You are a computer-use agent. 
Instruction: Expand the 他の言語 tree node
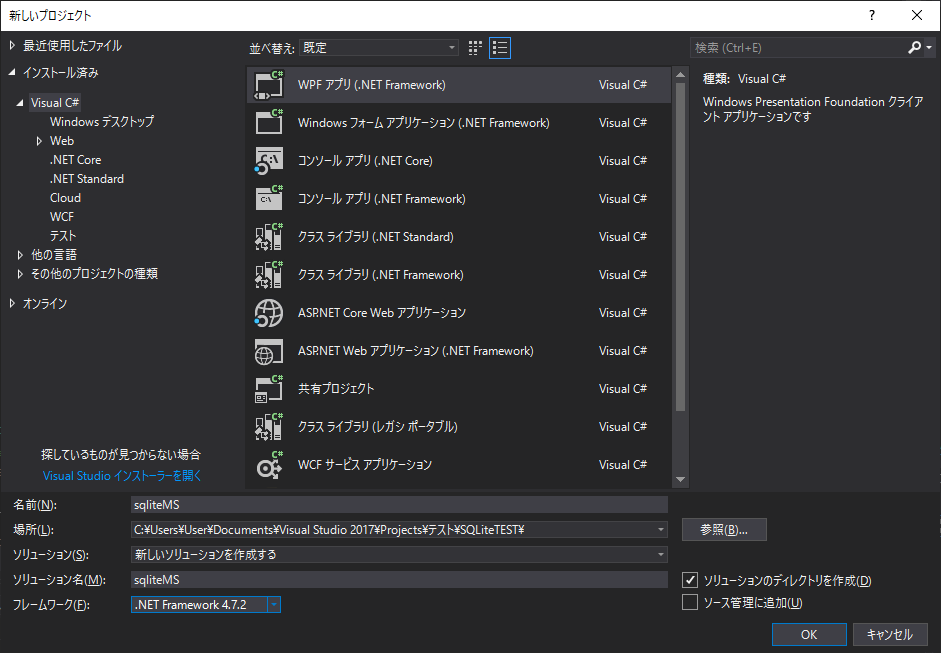19,254
